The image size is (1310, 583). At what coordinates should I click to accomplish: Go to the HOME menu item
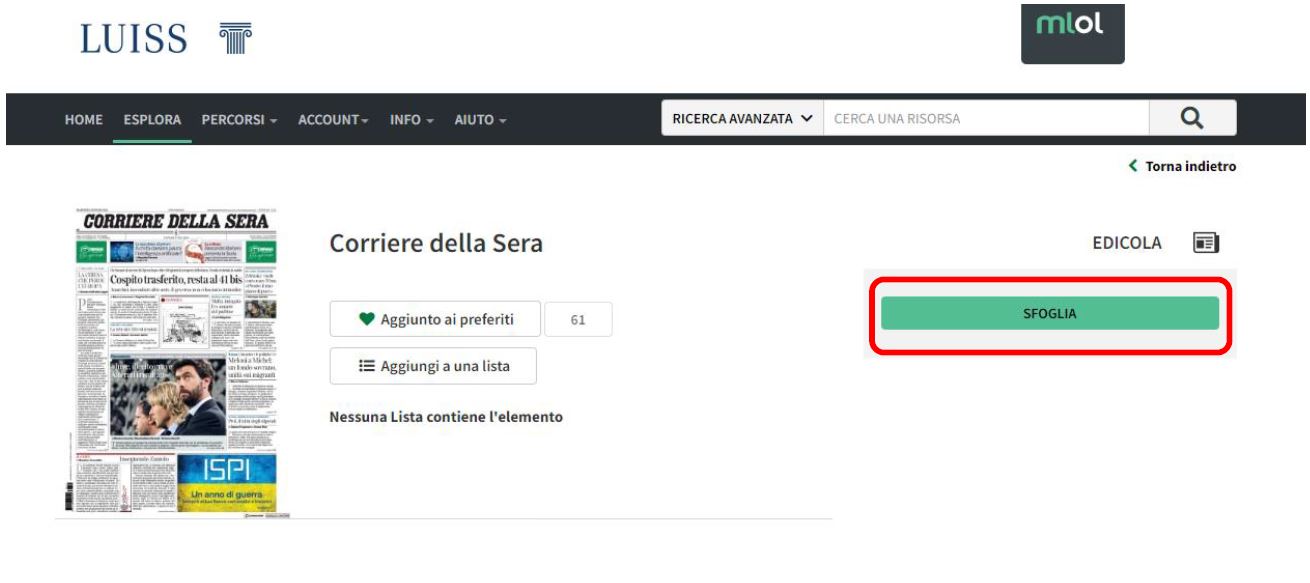pos(84,119)
